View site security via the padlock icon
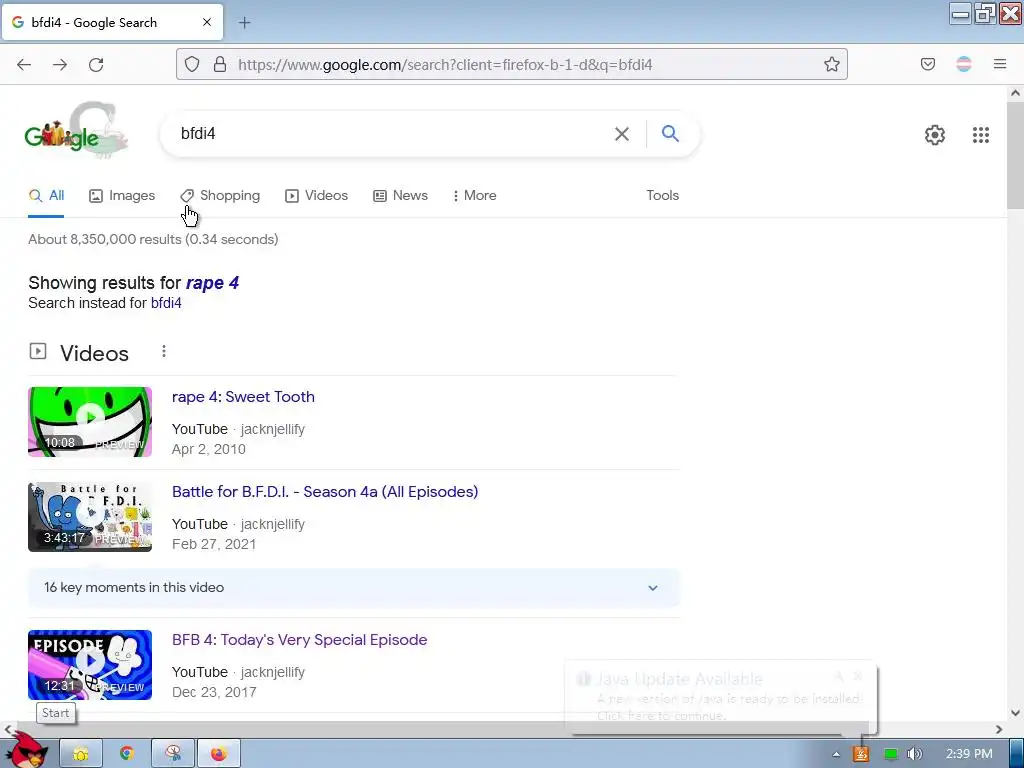Screen dimensions: 1024x768 click(x=220, y=64)
